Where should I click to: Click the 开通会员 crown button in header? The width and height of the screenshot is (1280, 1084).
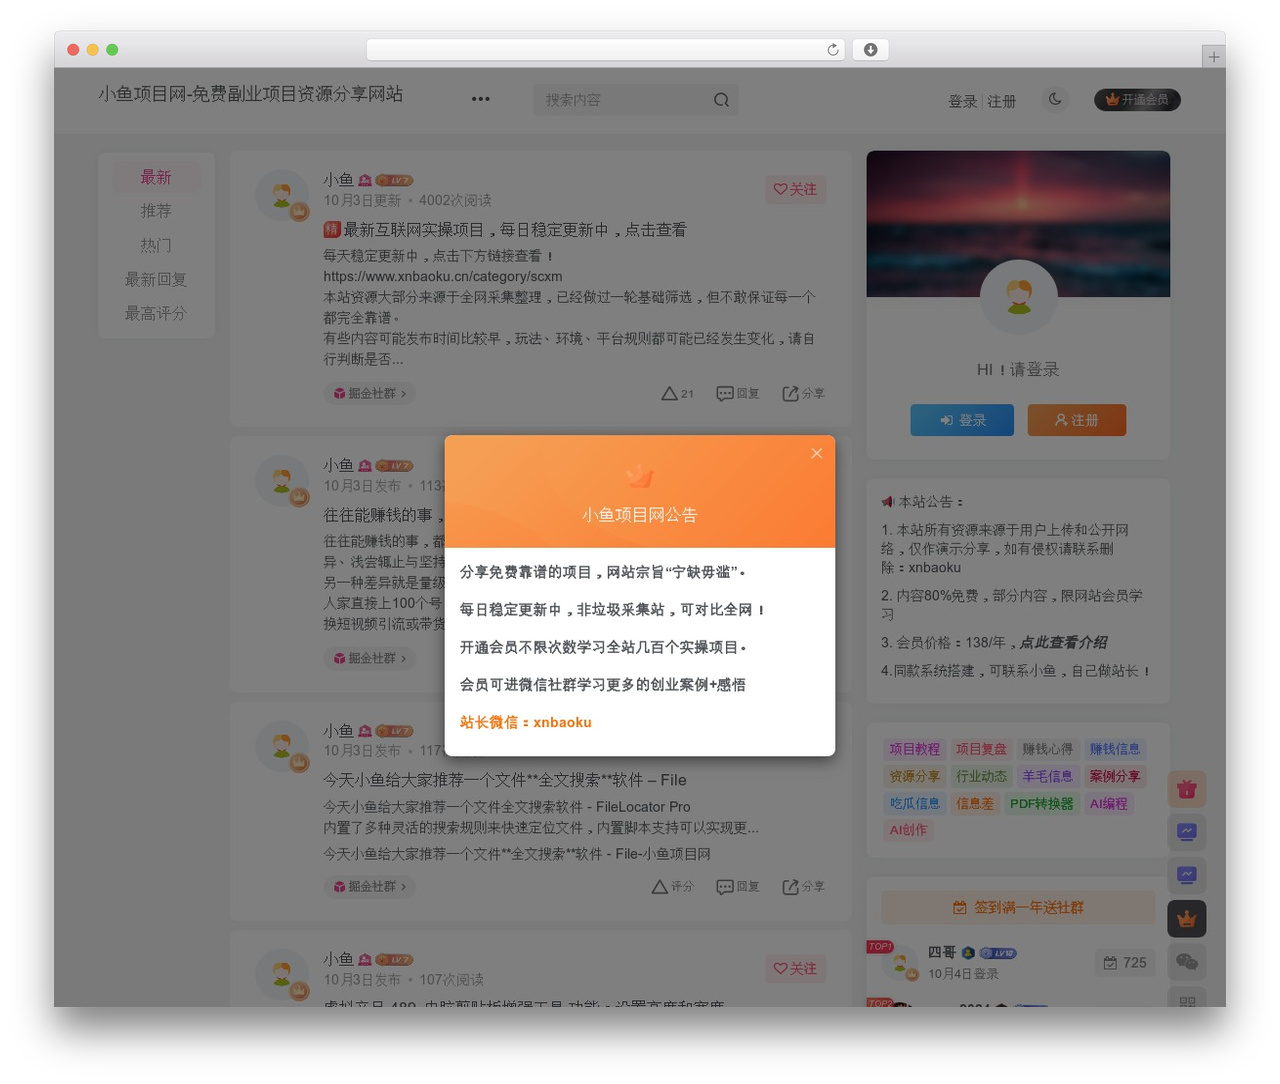1137,100
